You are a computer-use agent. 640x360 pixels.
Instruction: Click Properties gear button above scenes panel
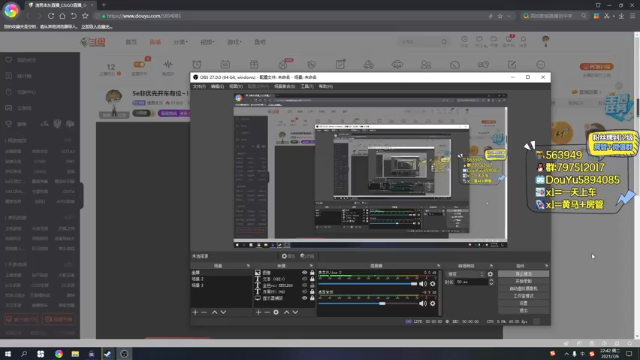[288, 256]
